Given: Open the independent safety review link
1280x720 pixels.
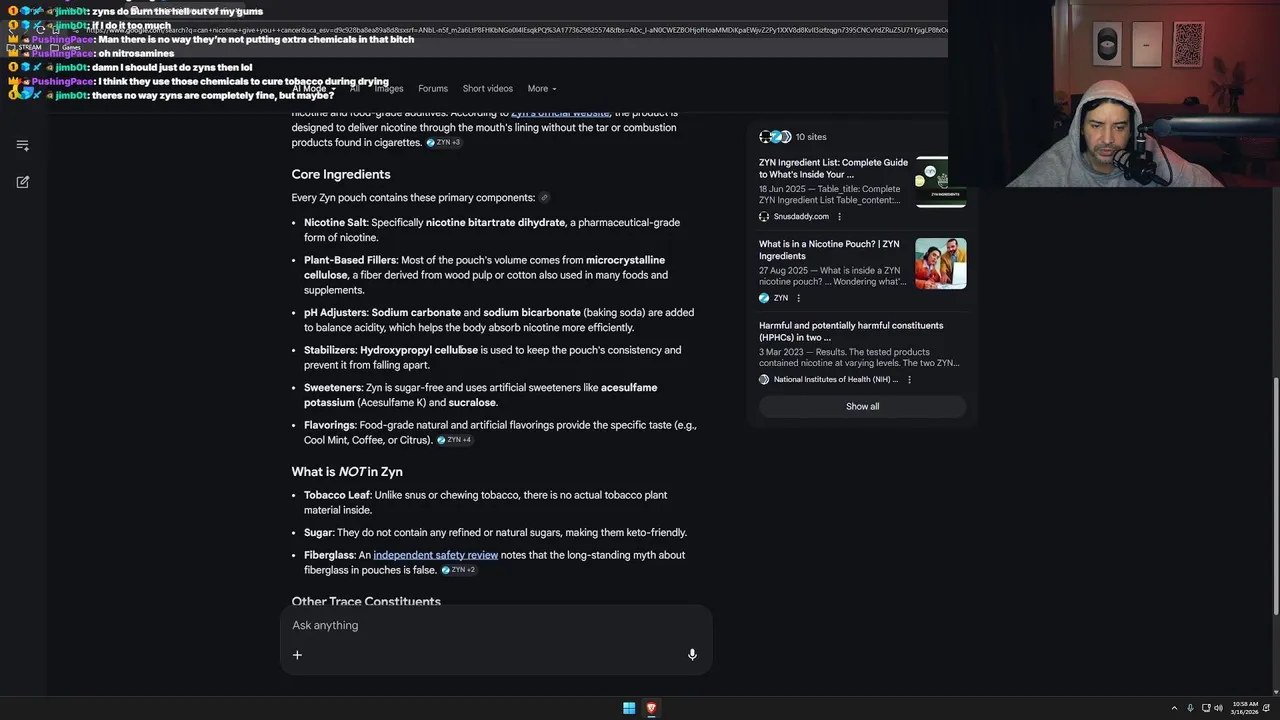Looking at the screenshot, I should 435,555.
